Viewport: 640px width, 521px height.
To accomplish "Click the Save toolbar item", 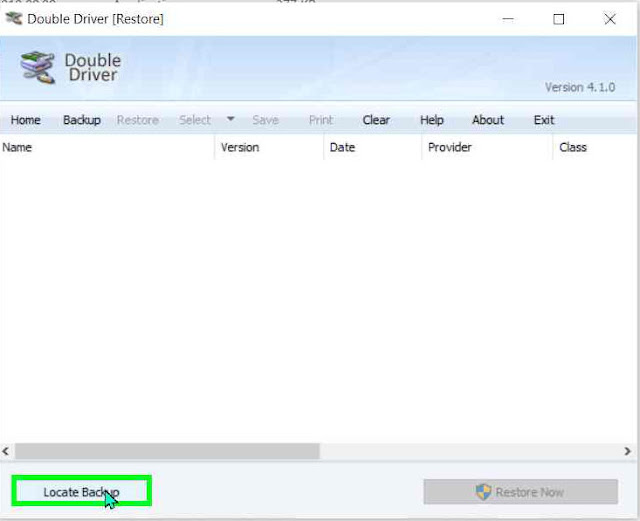I will tap(265, 120).
